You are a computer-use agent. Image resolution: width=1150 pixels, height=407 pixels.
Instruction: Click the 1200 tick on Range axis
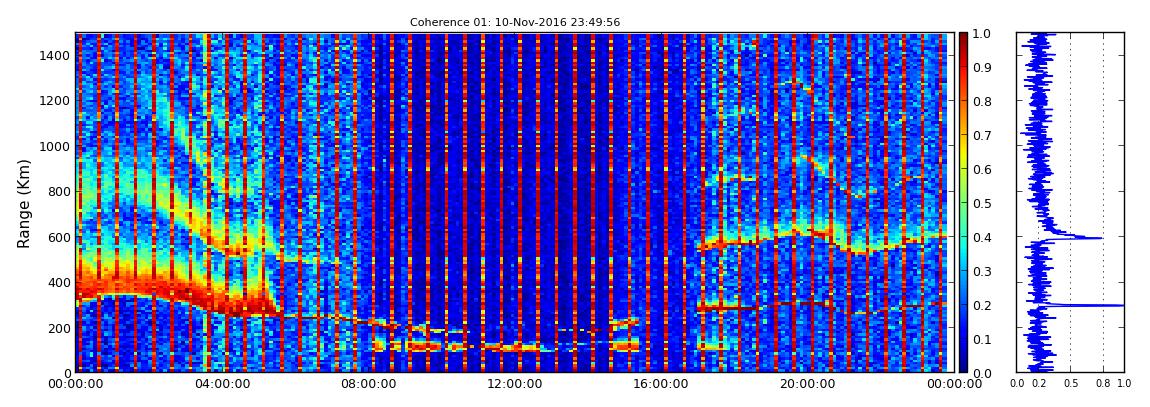click(x=55, y=100)
